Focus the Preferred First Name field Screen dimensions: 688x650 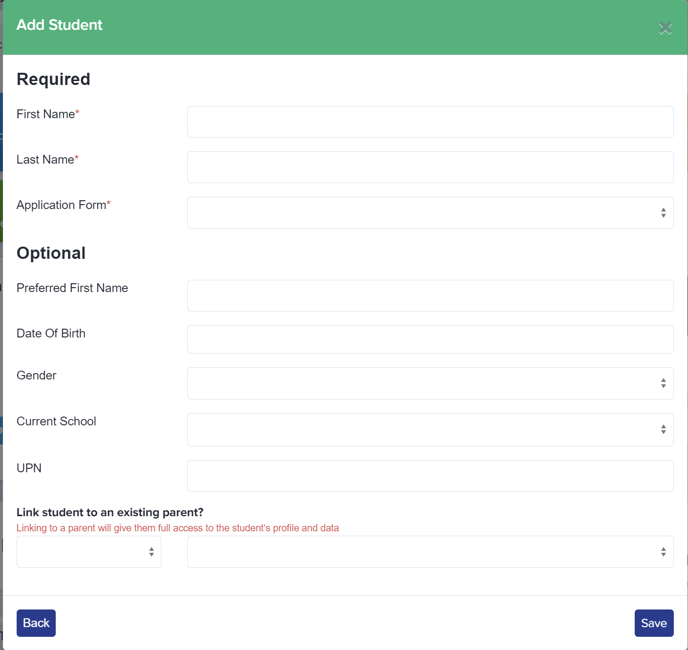coord(430,296)
